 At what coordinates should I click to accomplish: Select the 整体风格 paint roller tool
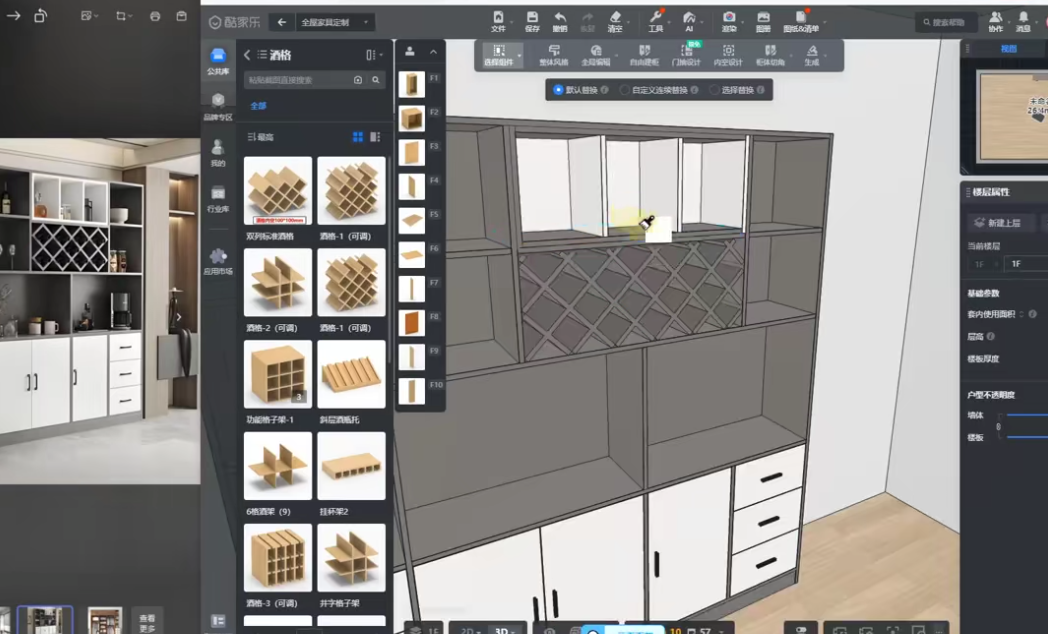tap(553, 51)
